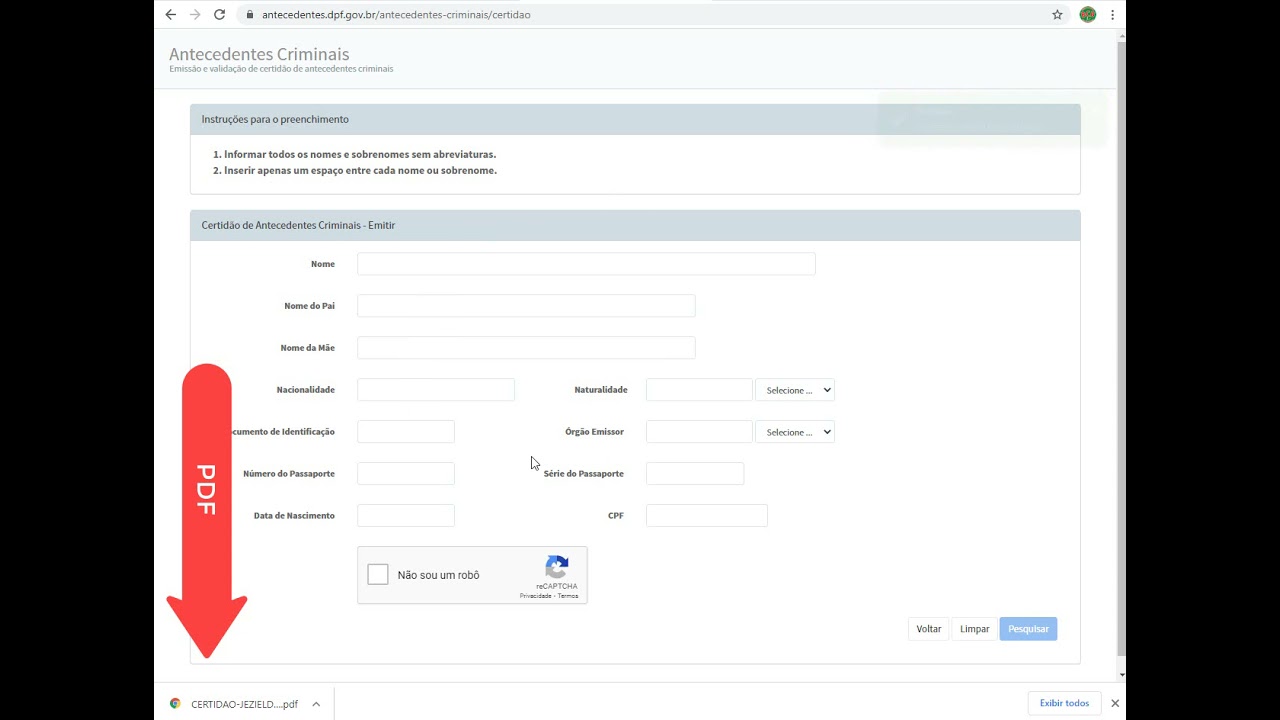This screenshot has width=1280, height=720.
Task: Click the Naturalidade text field
Action: (699, 390)
